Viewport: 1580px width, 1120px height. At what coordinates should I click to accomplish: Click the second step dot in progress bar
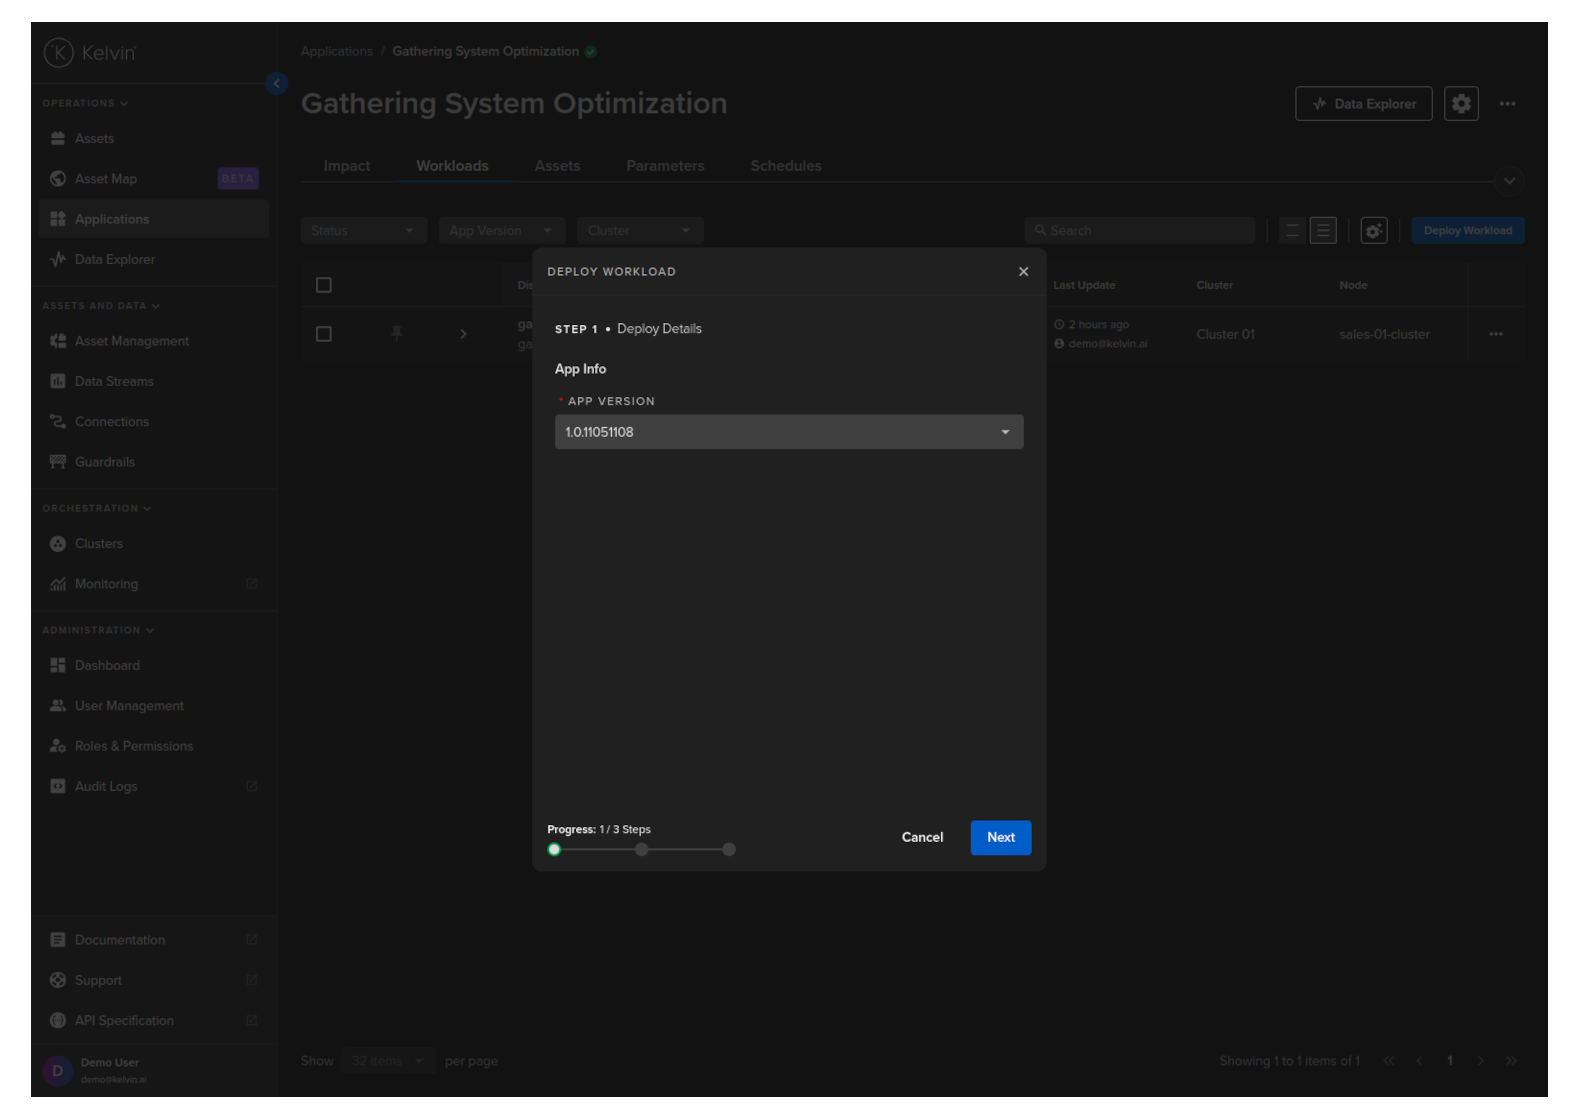(x=642, y=850)
